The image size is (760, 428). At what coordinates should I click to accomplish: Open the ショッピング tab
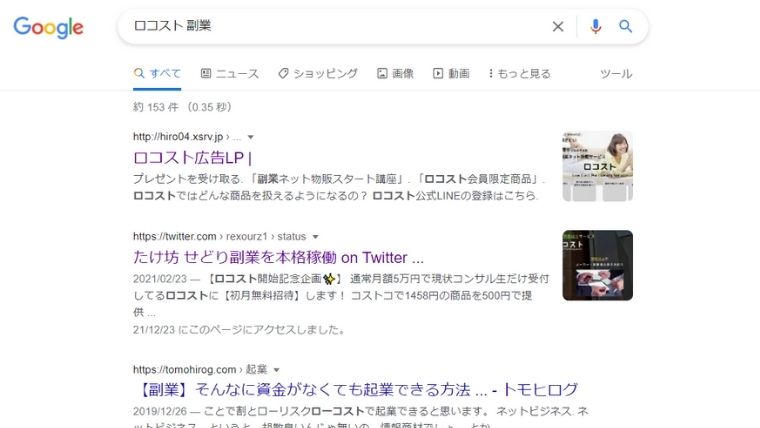[x=318, y=74]
